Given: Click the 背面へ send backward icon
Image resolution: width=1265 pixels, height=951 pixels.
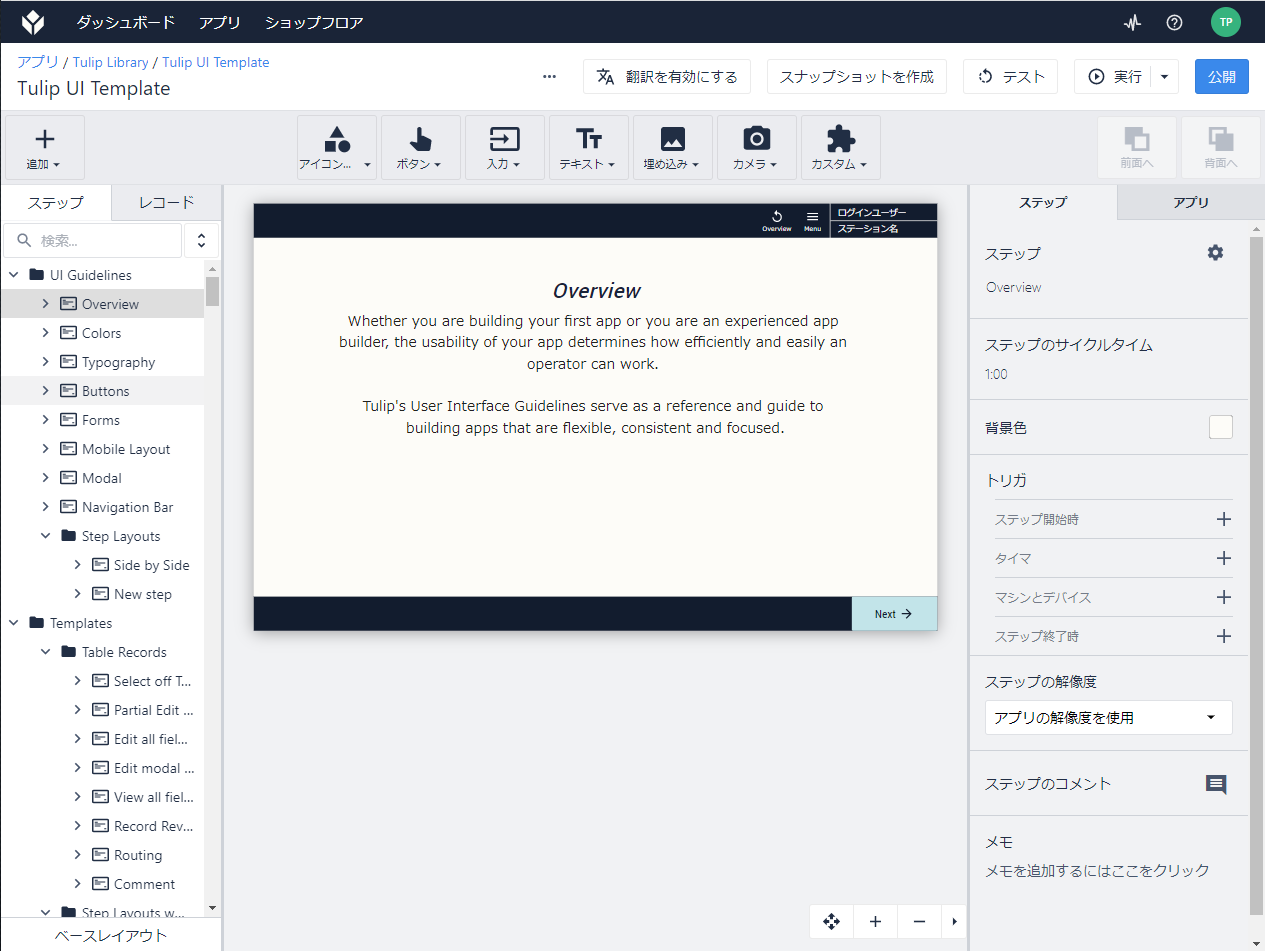Looking at the screenshot, I should [x=1221, y=148].
